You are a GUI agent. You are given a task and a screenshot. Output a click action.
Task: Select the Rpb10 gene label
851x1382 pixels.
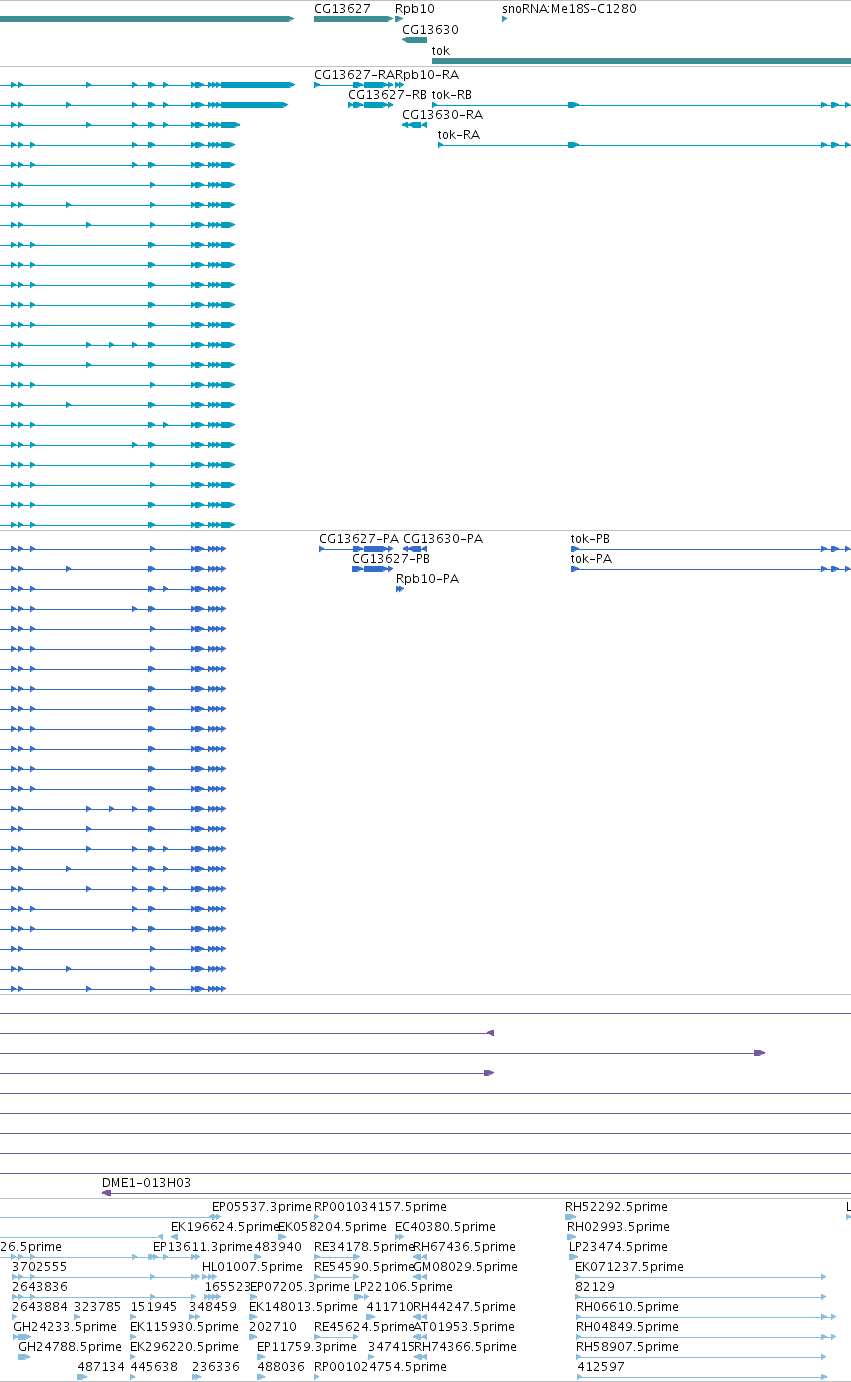point(415,8)
